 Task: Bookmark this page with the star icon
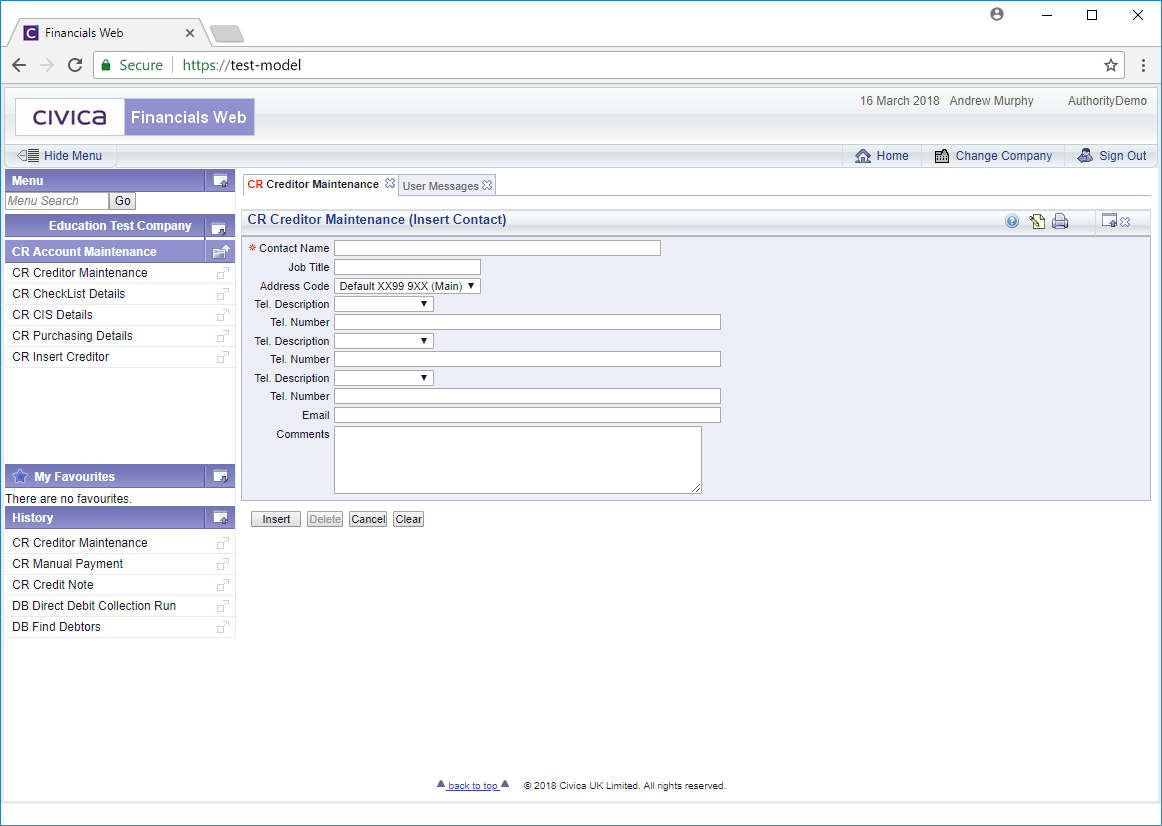coord(1110,65)
